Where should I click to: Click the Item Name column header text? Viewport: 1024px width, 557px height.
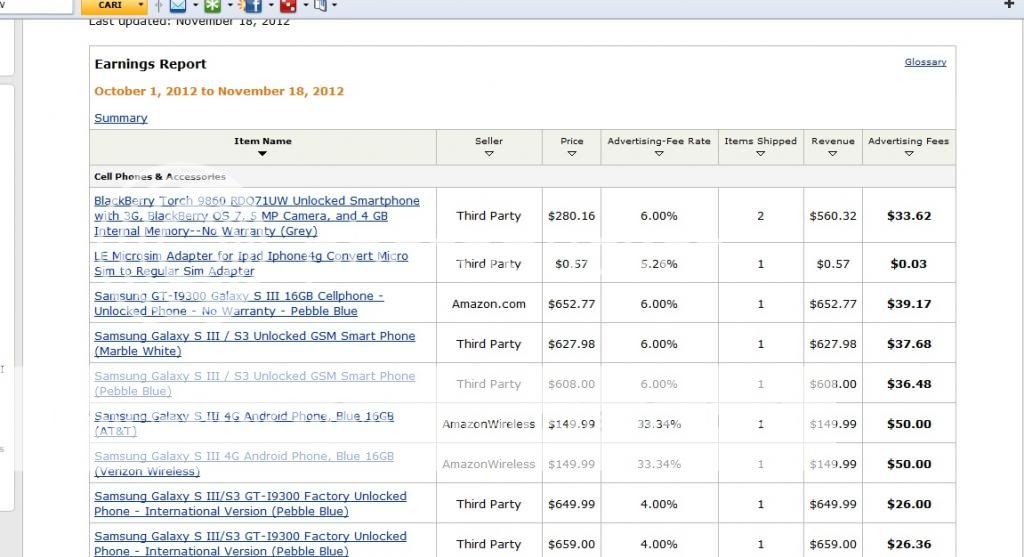click(x=263, y=141)
